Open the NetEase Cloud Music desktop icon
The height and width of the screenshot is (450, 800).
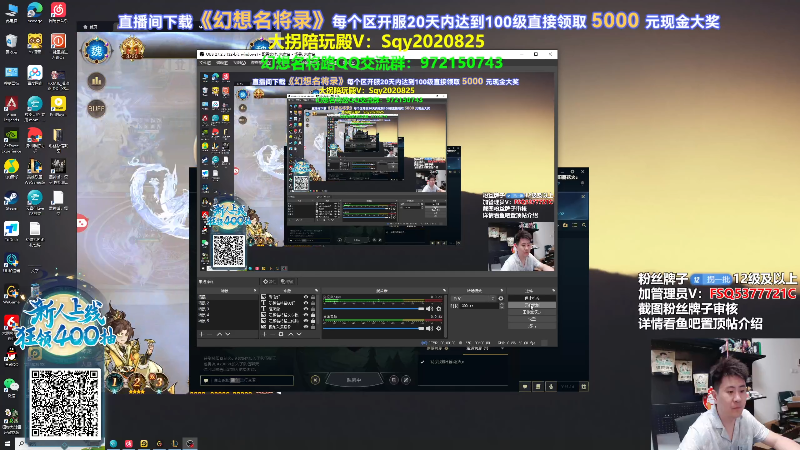pyautogui.click(x=58, y=13)
